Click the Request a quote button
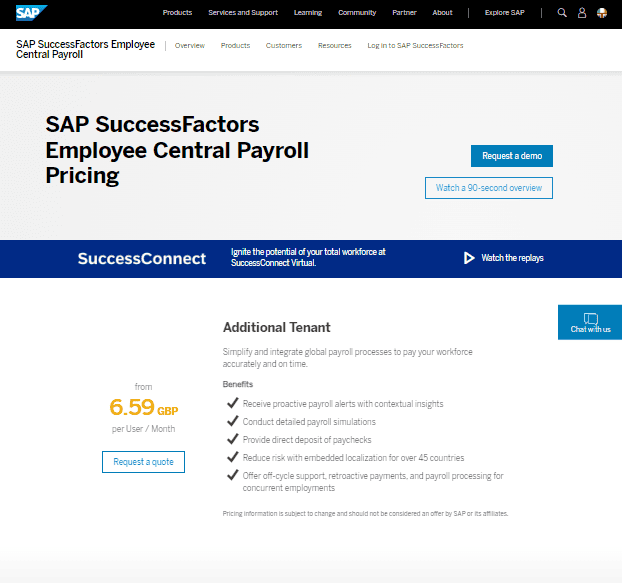622x583 pixels. 143,462
